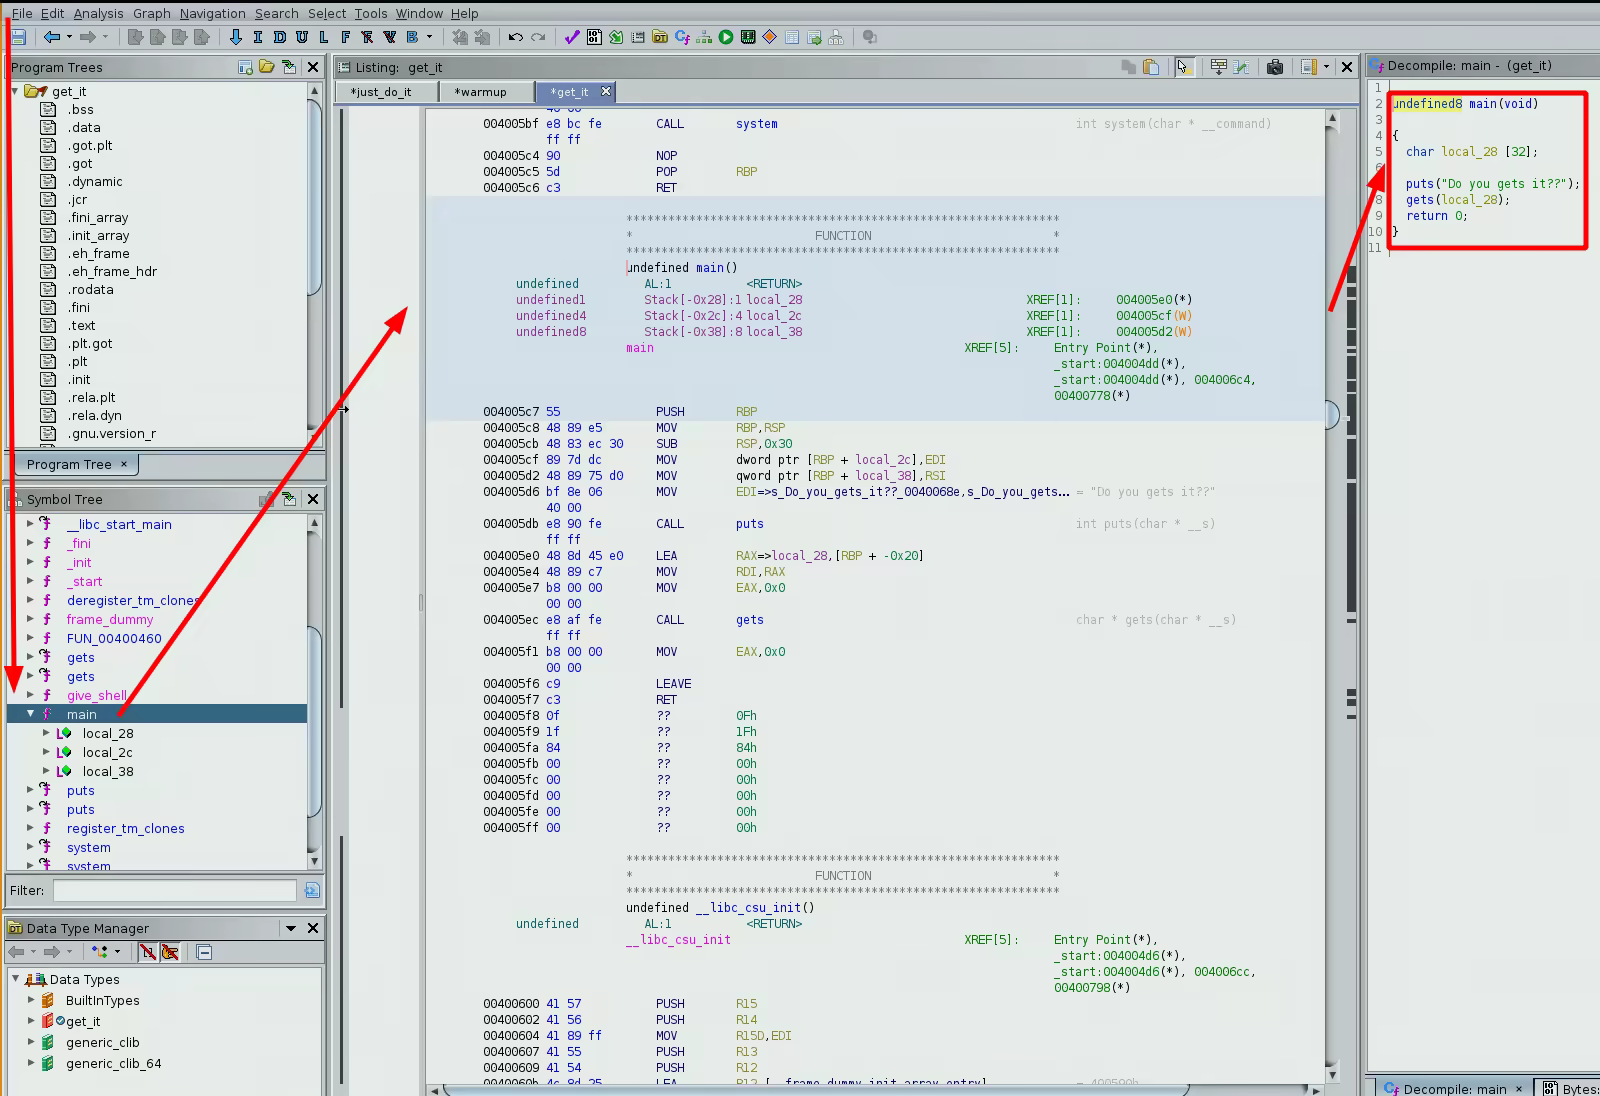
Task: Take a snapshot with the listing camera icon
Action: [1274, 67]
